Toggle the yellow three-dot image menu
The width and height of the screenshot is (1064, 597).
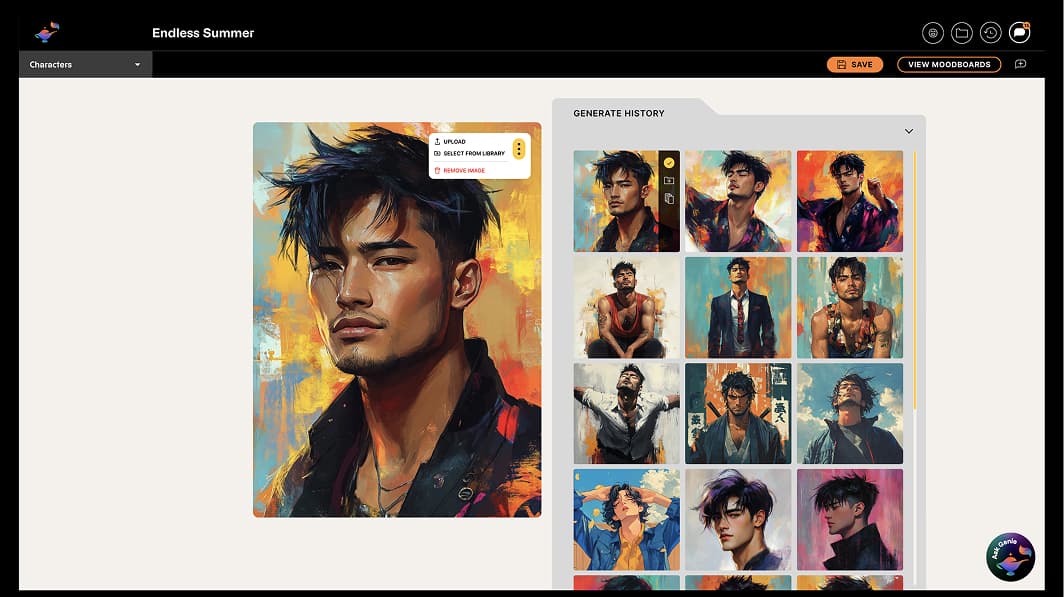[x=518, y=149]
